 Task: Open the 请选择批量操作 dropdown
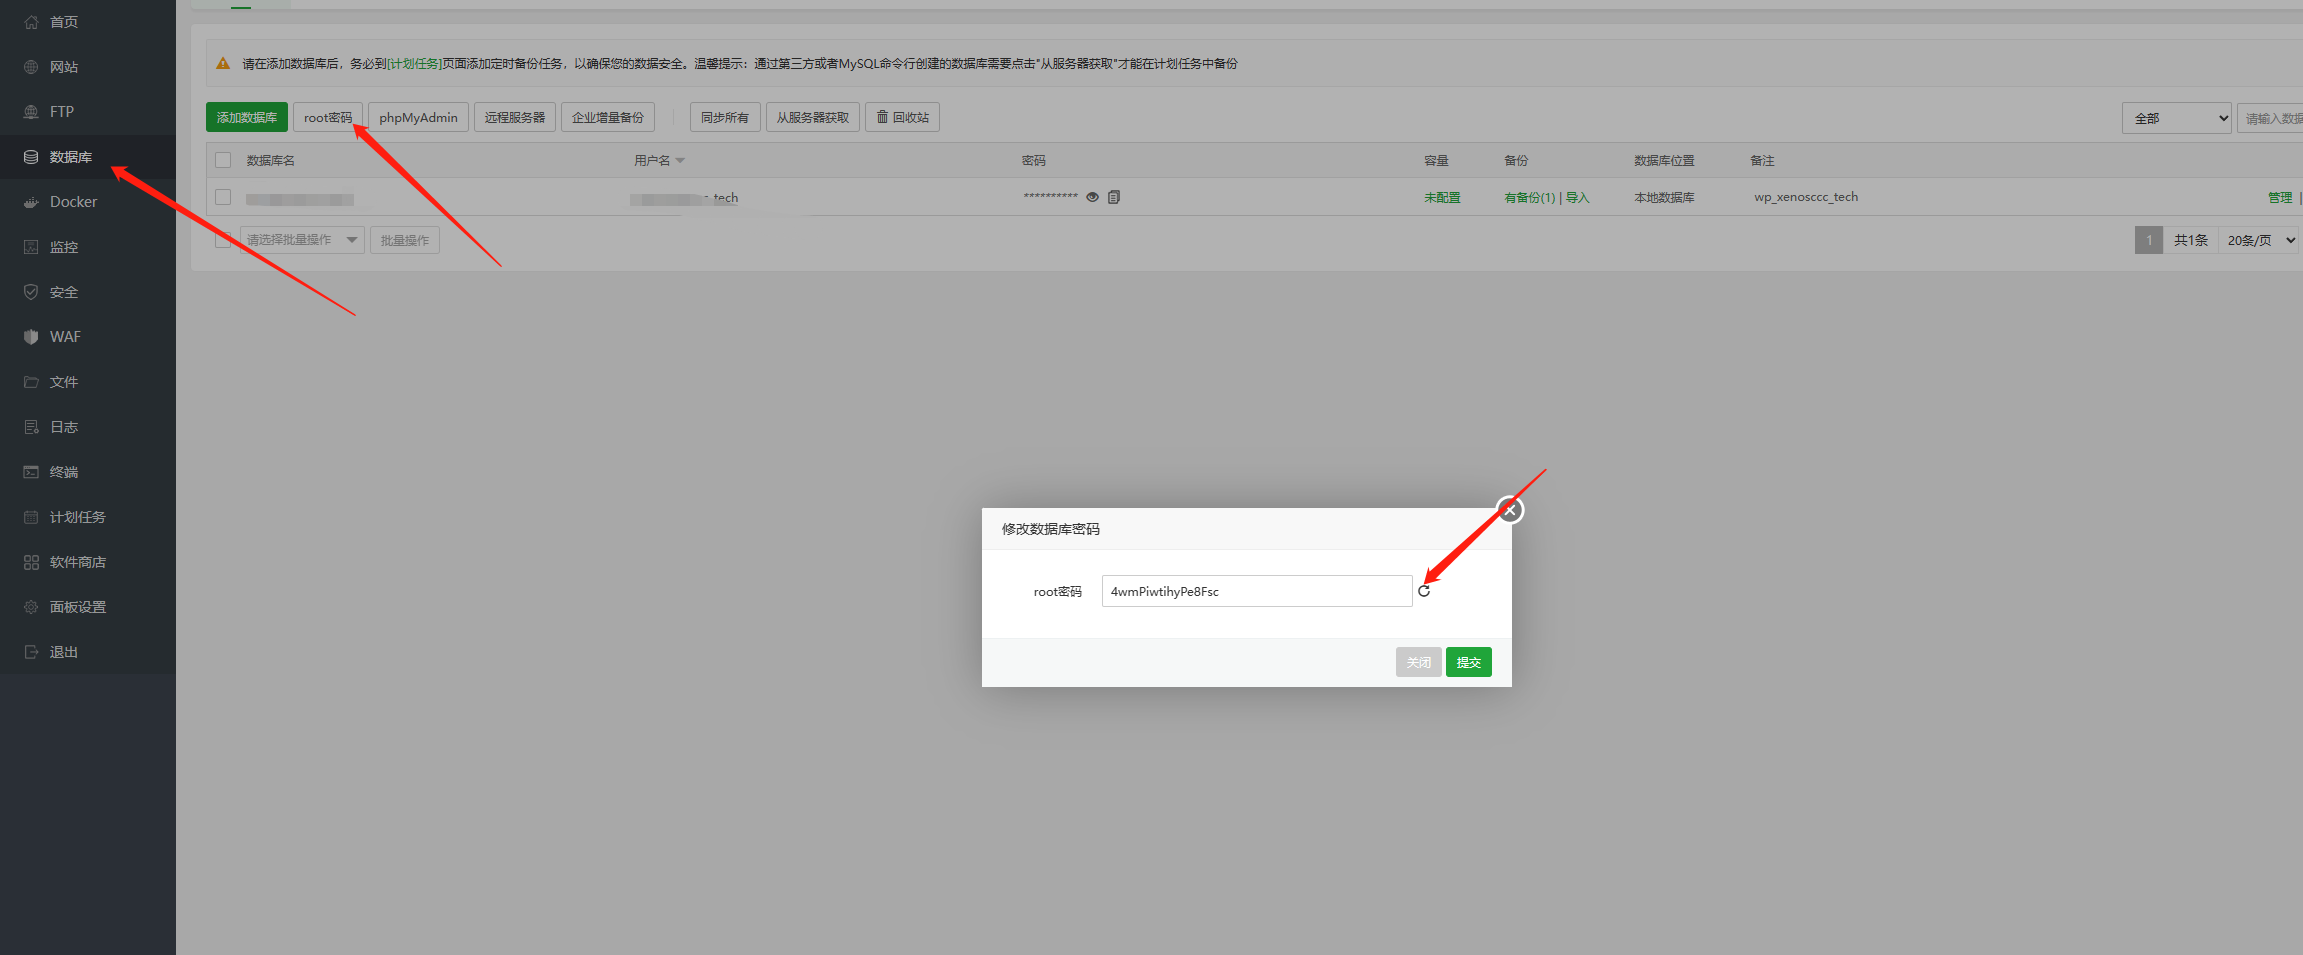point(302,240)
